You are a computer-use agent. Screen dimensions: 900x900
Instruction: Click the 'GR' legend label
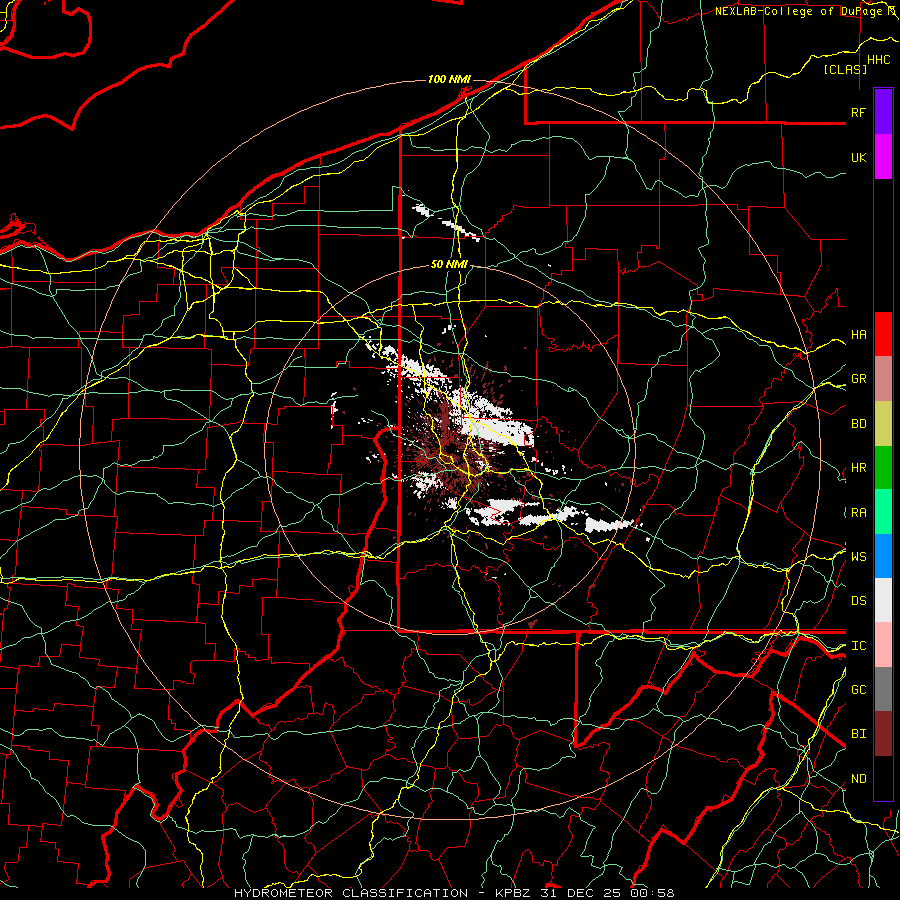pyautogui.click(x=858, y=379)
